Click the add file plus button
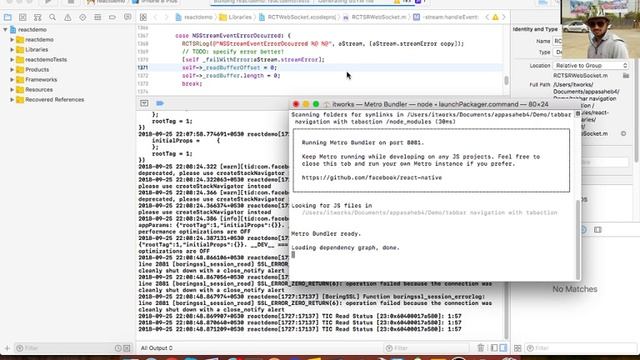 (x=7, y=348)
